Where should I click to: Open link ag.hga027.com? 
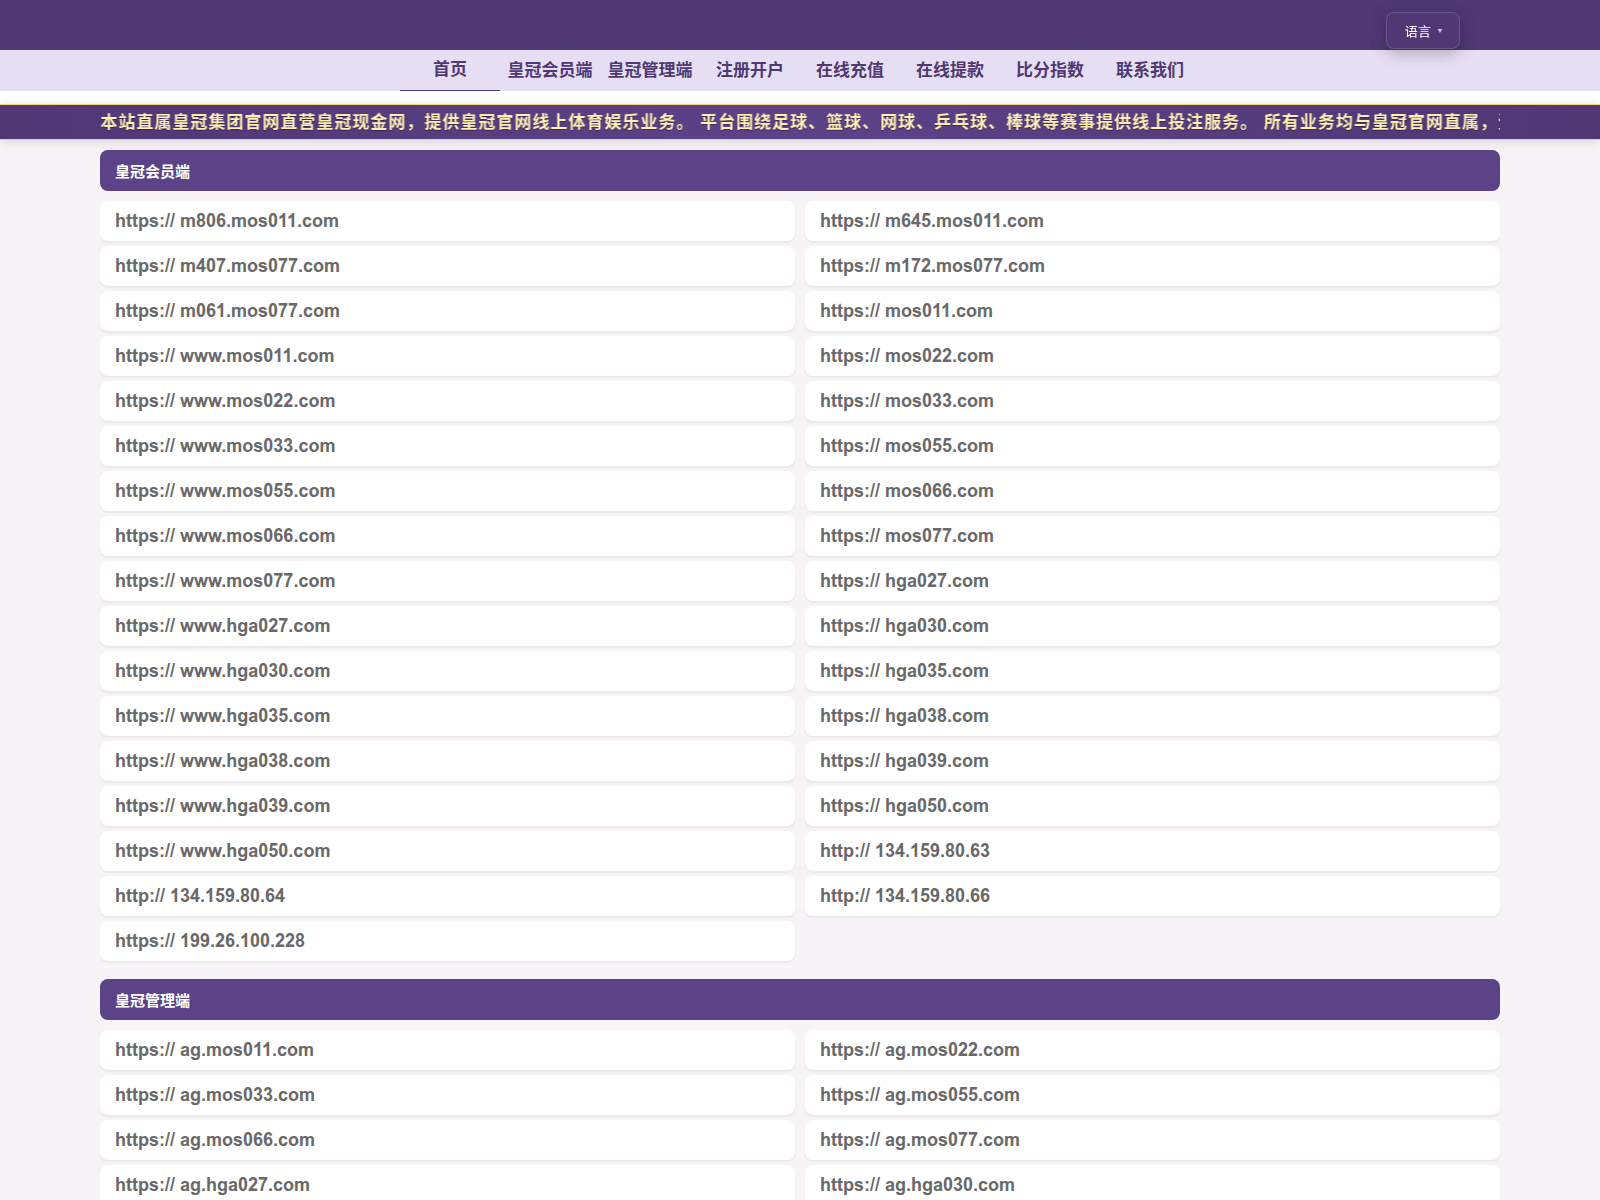click(x=447, y=1183)
